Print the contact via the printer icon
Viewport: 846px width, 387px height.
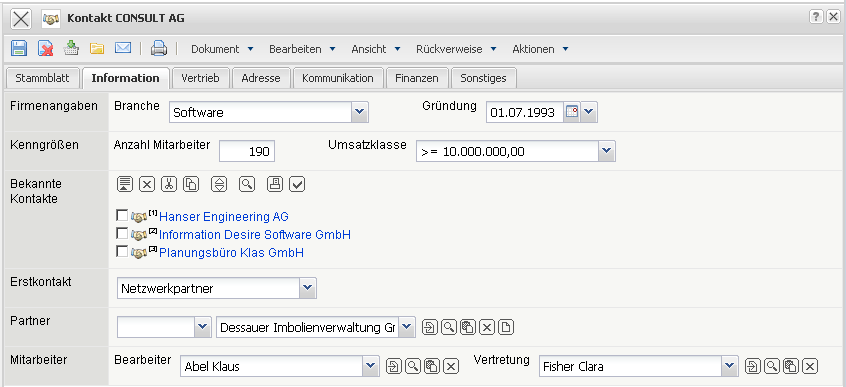(x=159, y=48)
